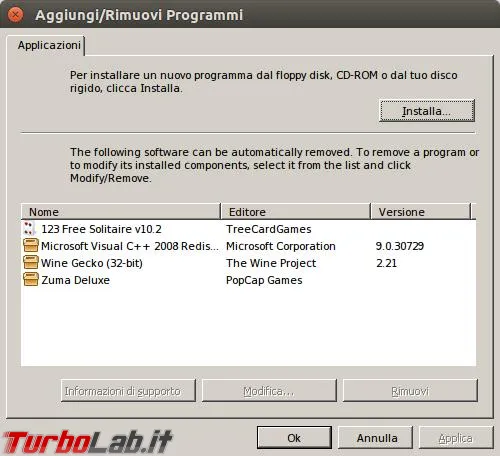Viewport: 500px width, 456px height.
Task: Close the Aggiungi/Rimuovi Programmi window
Action: pos(15,15)
